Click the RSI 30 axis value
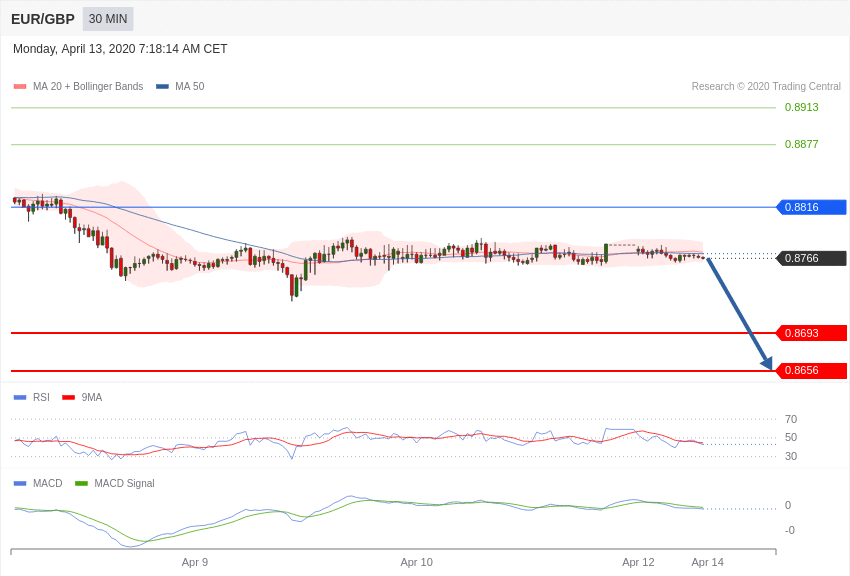Screen dimensions: 850x576 coord(791,456)
